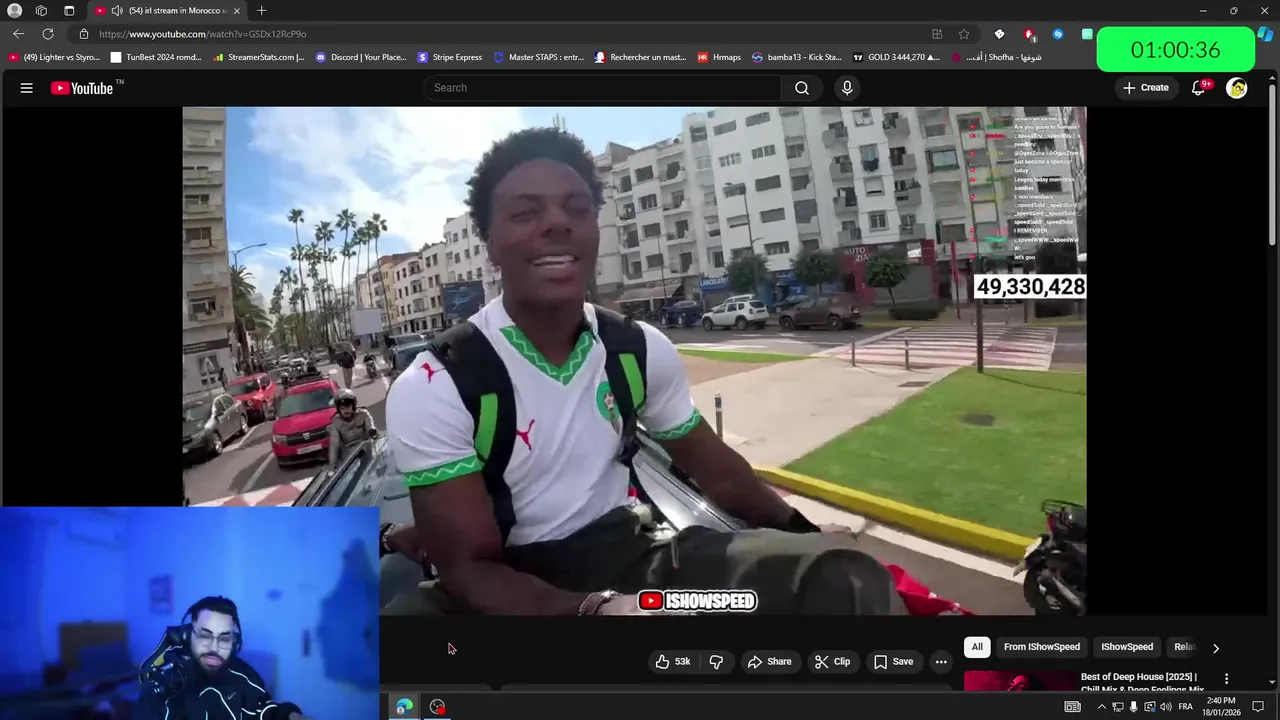
Task: View site information lock icon
Action: pos(84,34)
